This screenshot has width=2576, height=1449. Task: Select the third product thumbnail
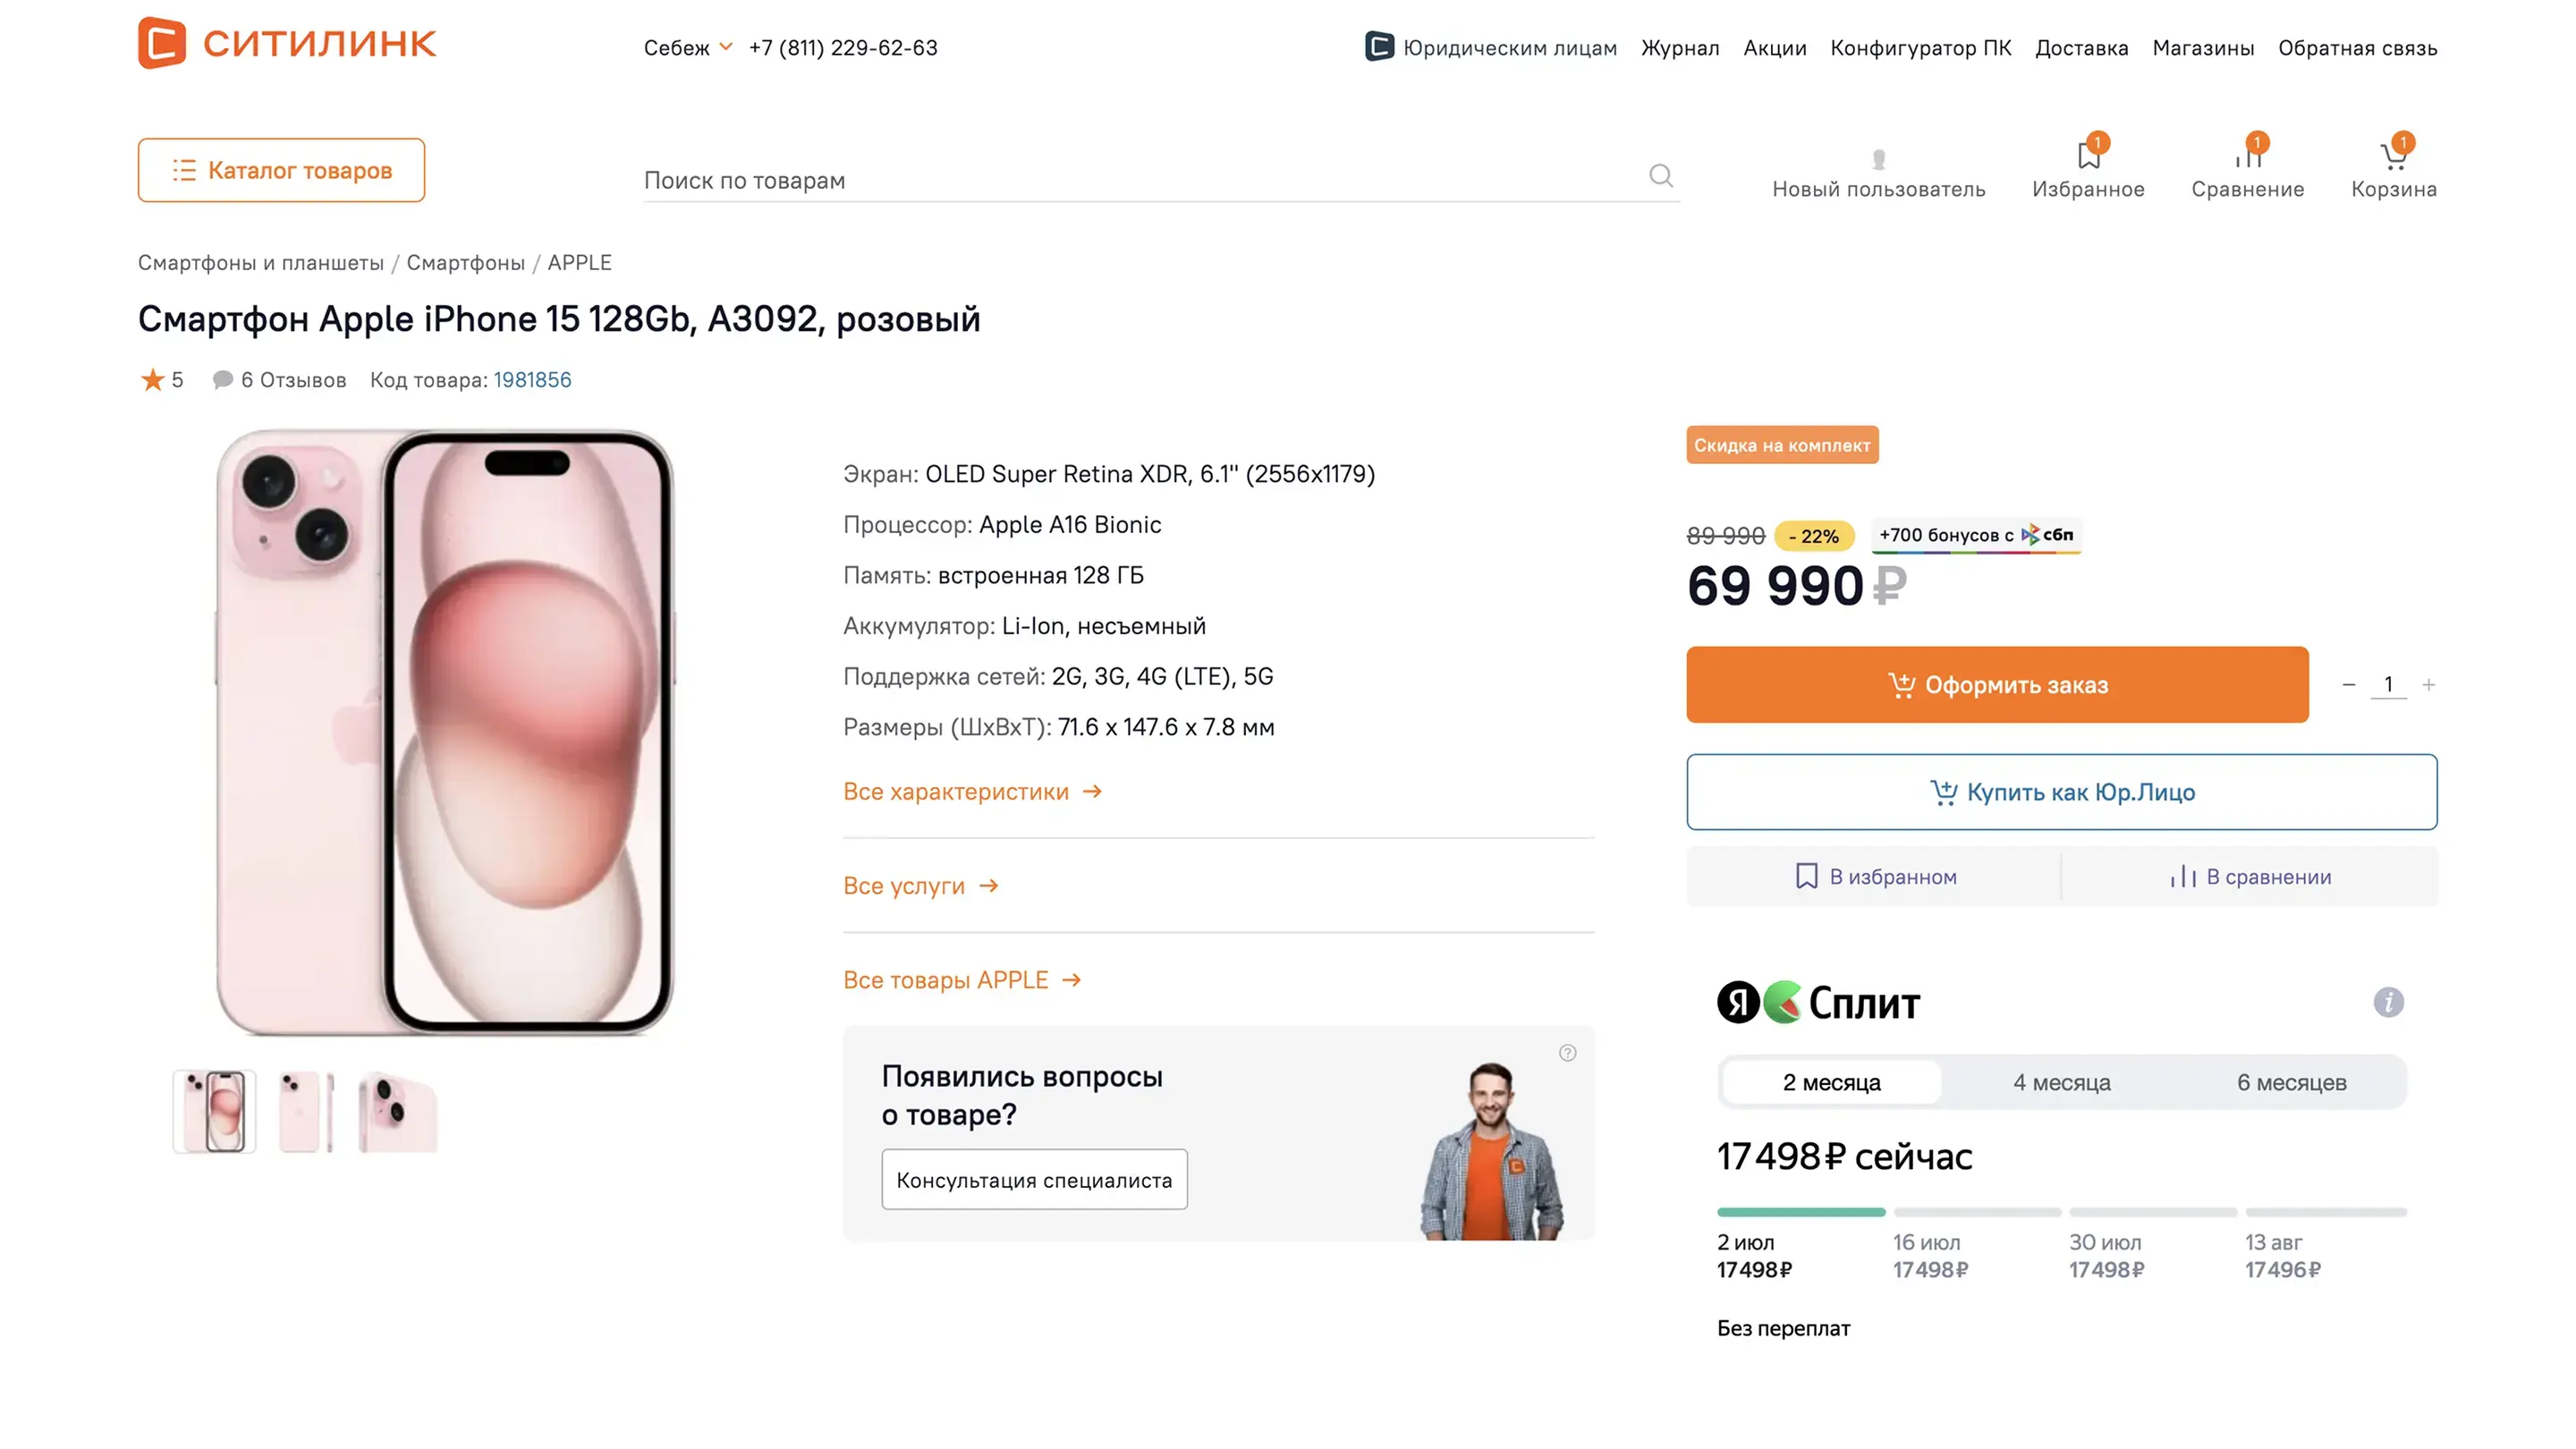point(397,1112)
